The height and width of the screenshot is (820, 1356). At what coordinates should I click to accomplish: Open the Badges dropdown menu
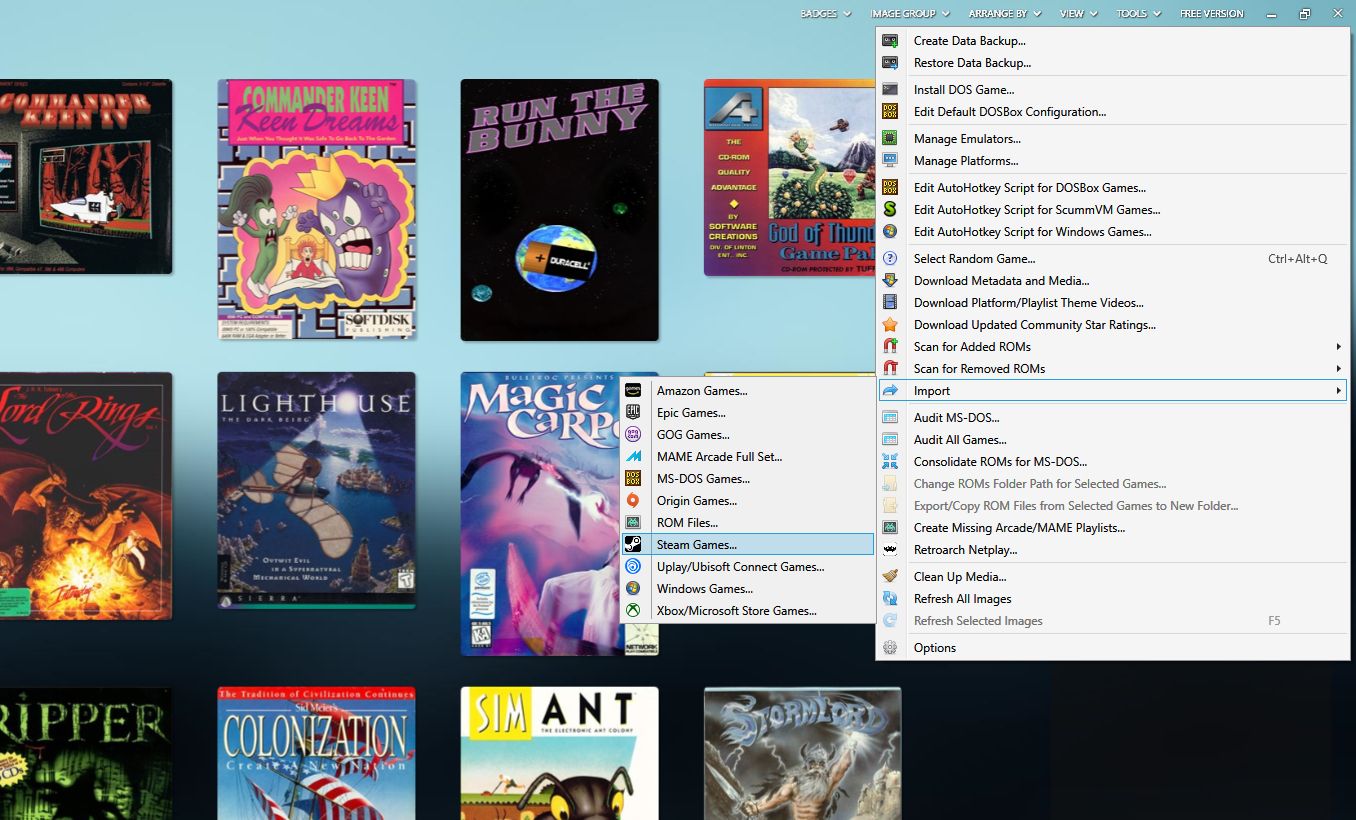[x=825, y=14]
